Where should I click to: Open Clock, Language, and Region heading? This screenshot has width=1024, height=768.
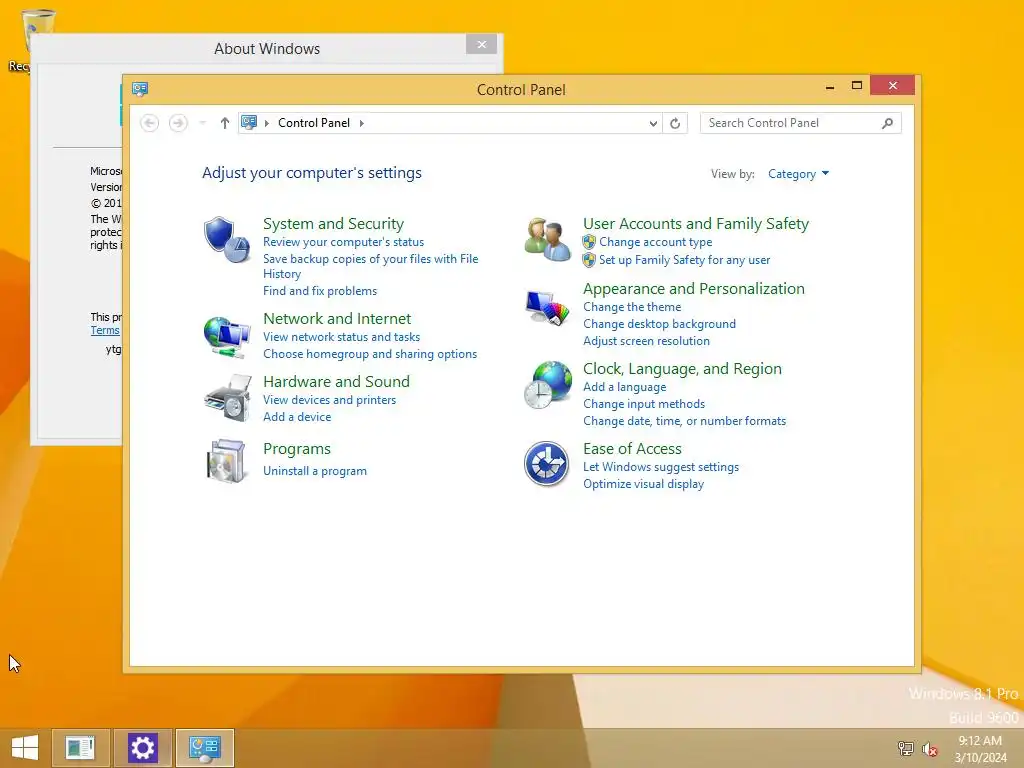tap(682, 368)
